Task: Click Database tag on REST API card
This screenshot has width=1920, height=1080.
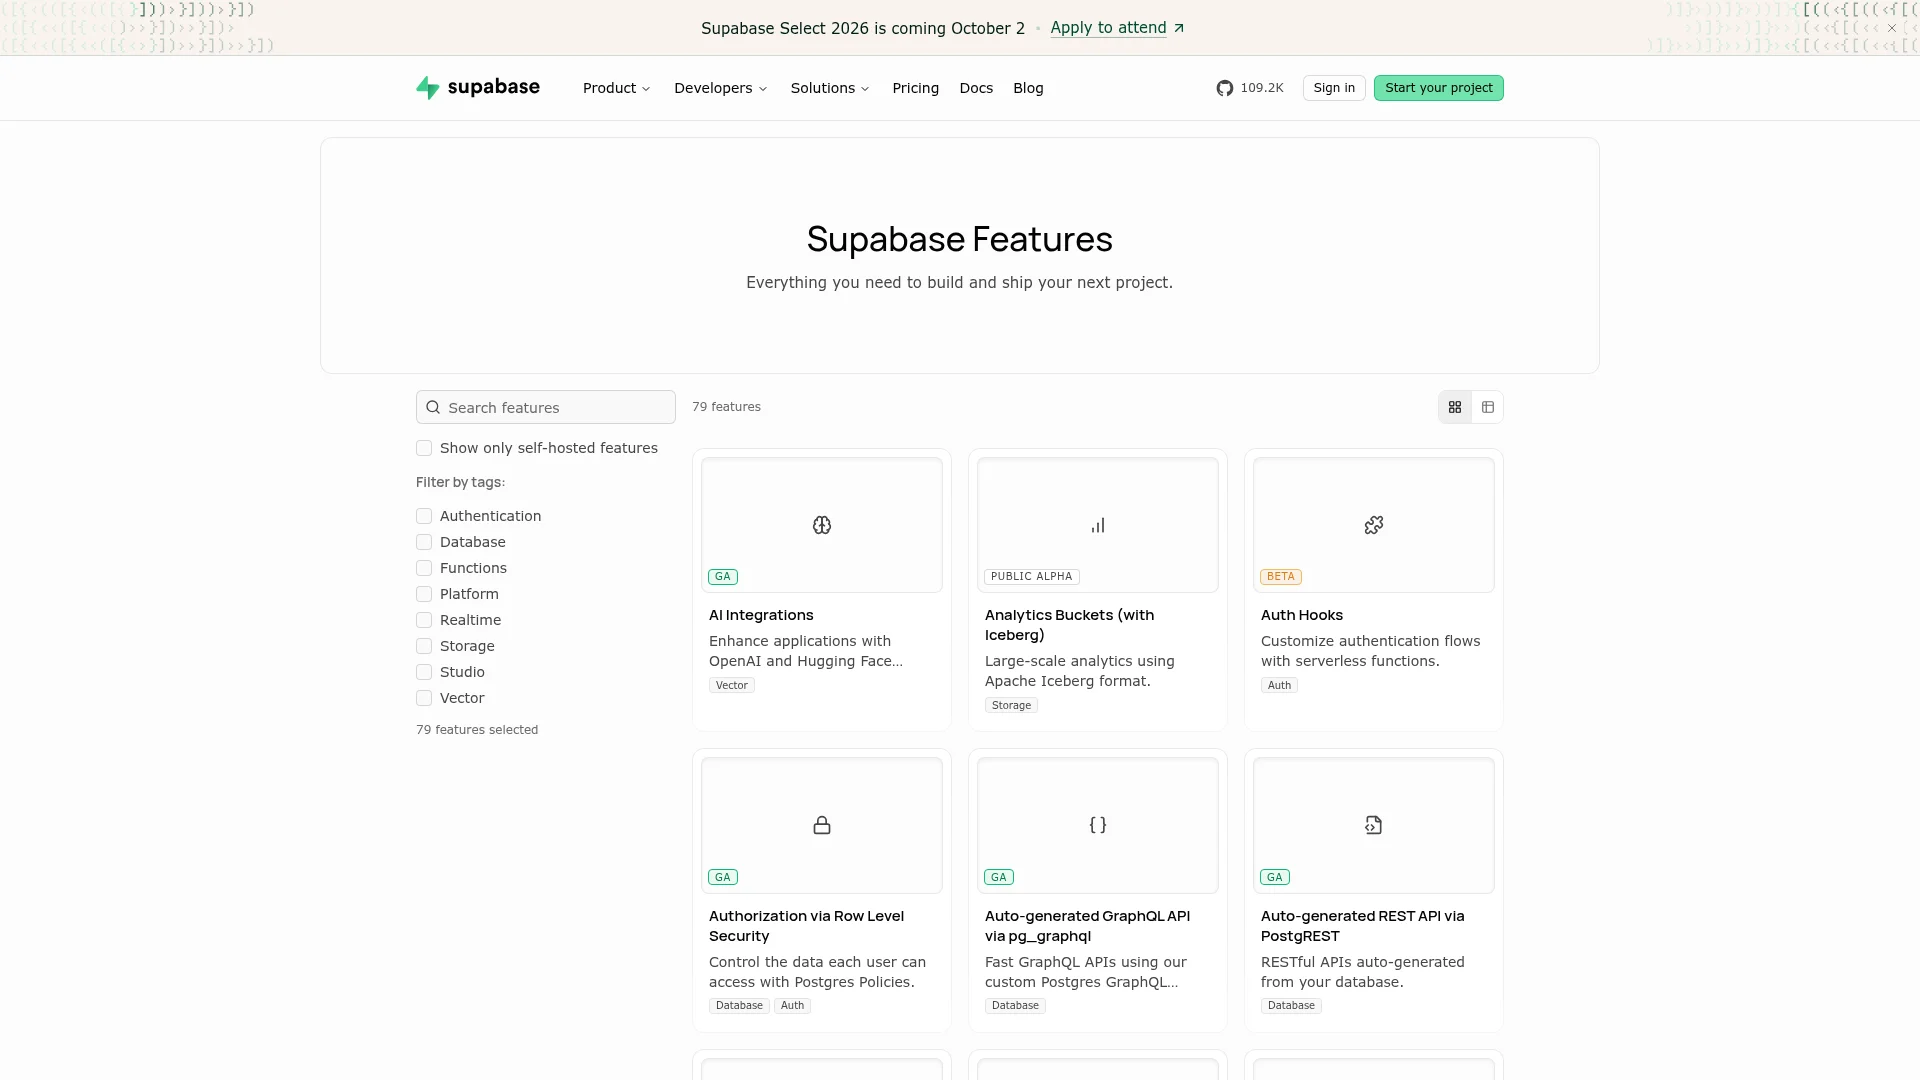Action: [x=1291, y=1006]
